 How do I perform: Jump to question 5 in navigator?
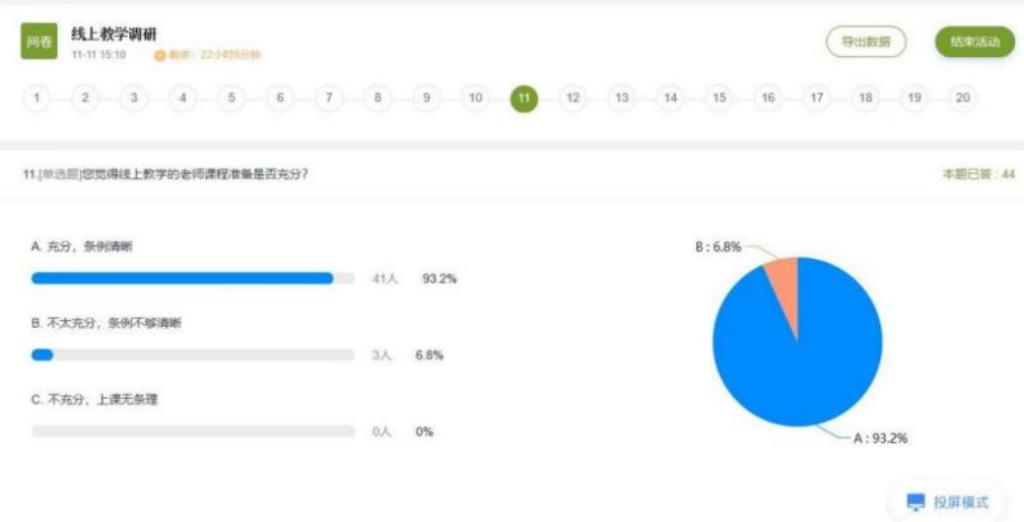231,98
